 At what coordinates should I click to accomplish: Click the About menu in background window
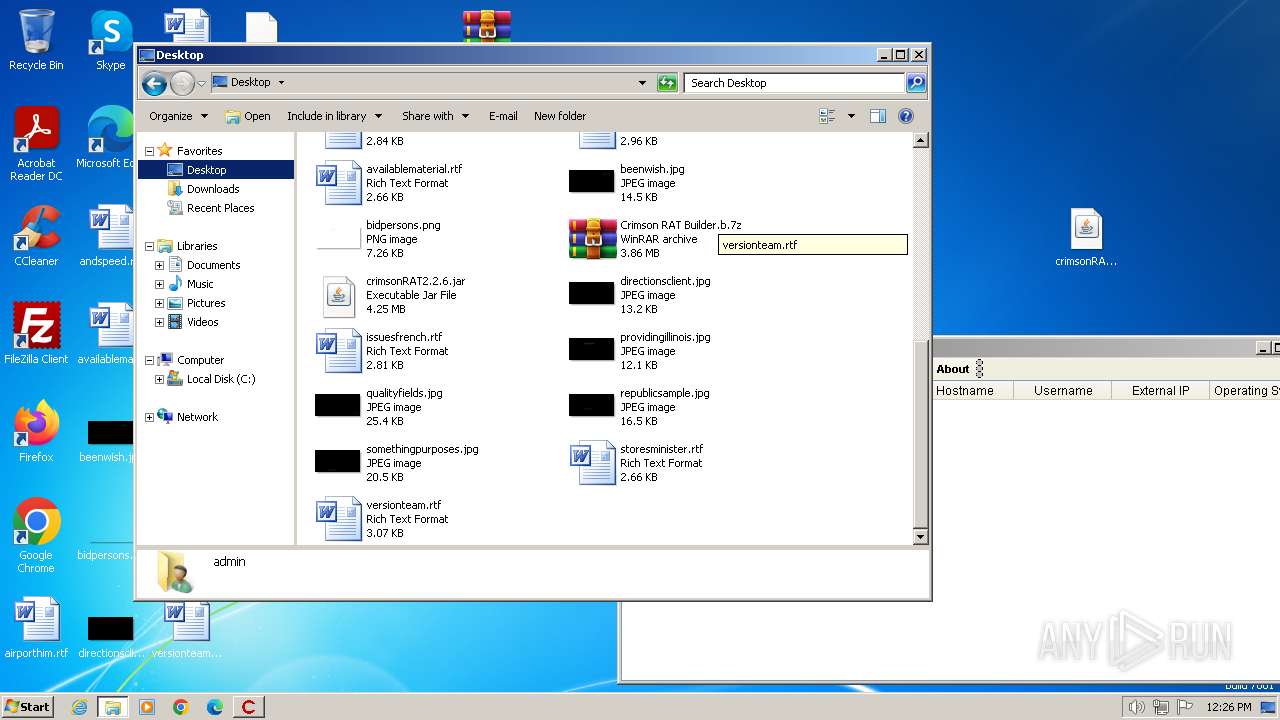pos(952,369)
